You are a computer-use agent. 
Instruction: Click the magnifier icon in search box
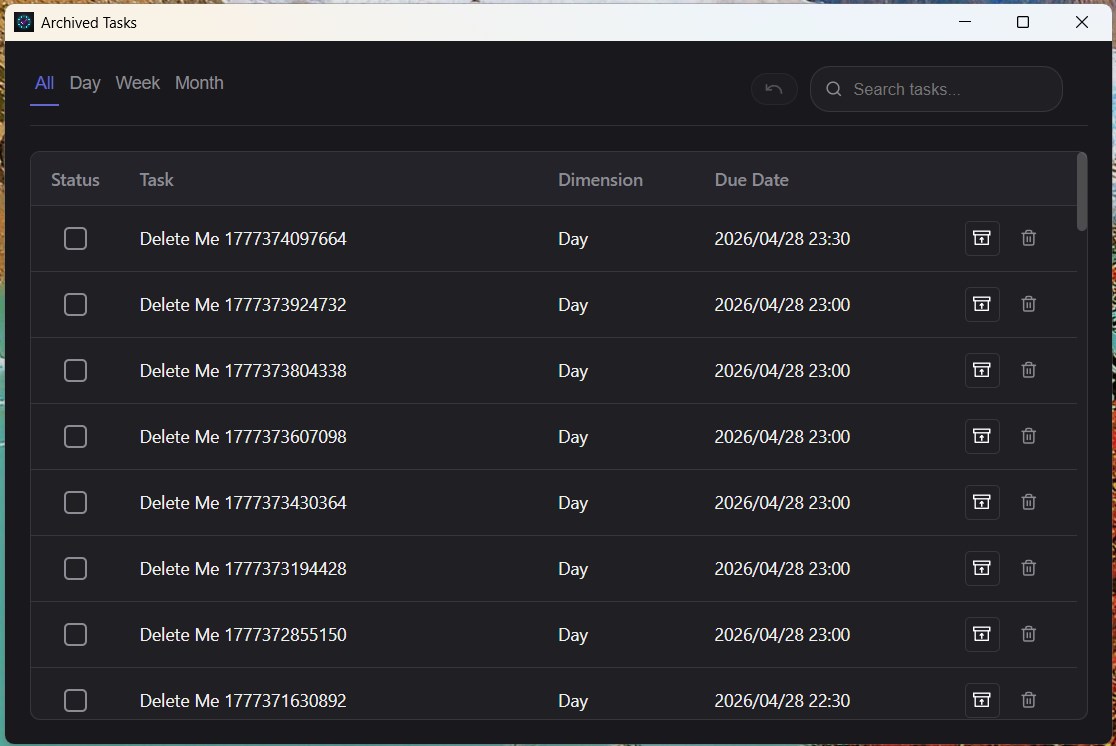pyautogui.click(x=833, y=89)
